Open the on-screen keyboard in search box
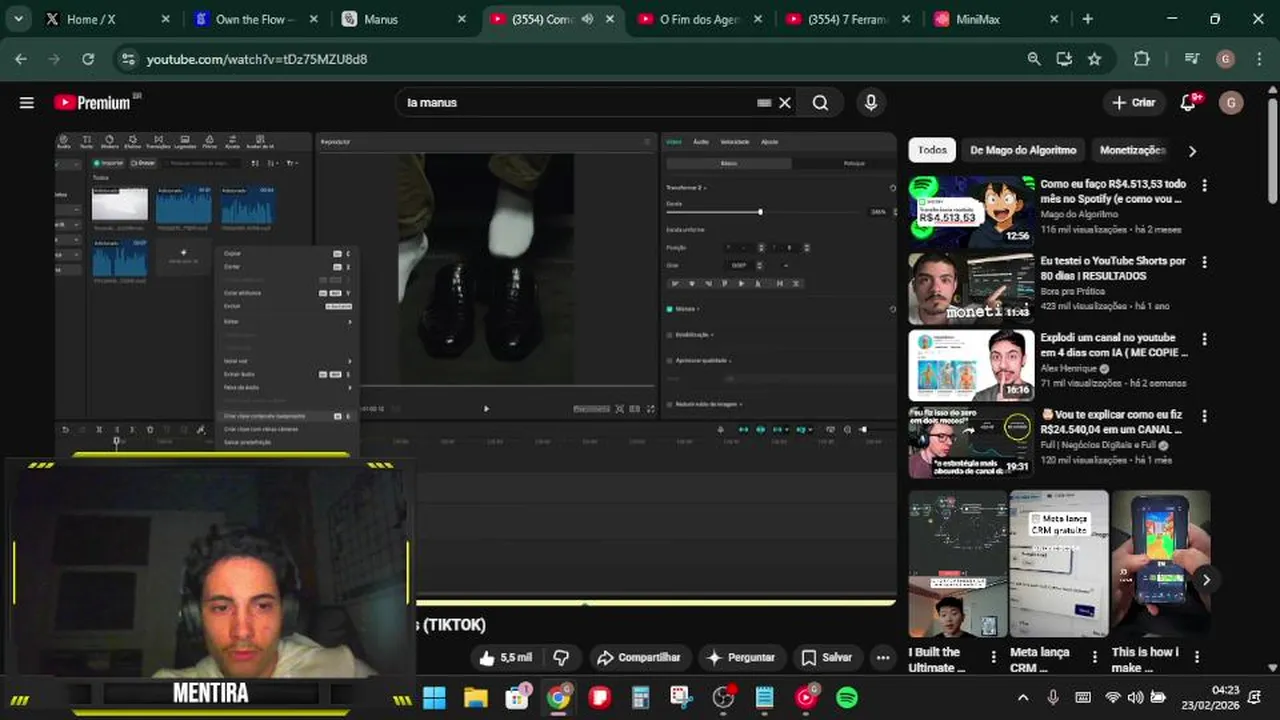Screen dimensions: 1280x720 tap(764, 102)
